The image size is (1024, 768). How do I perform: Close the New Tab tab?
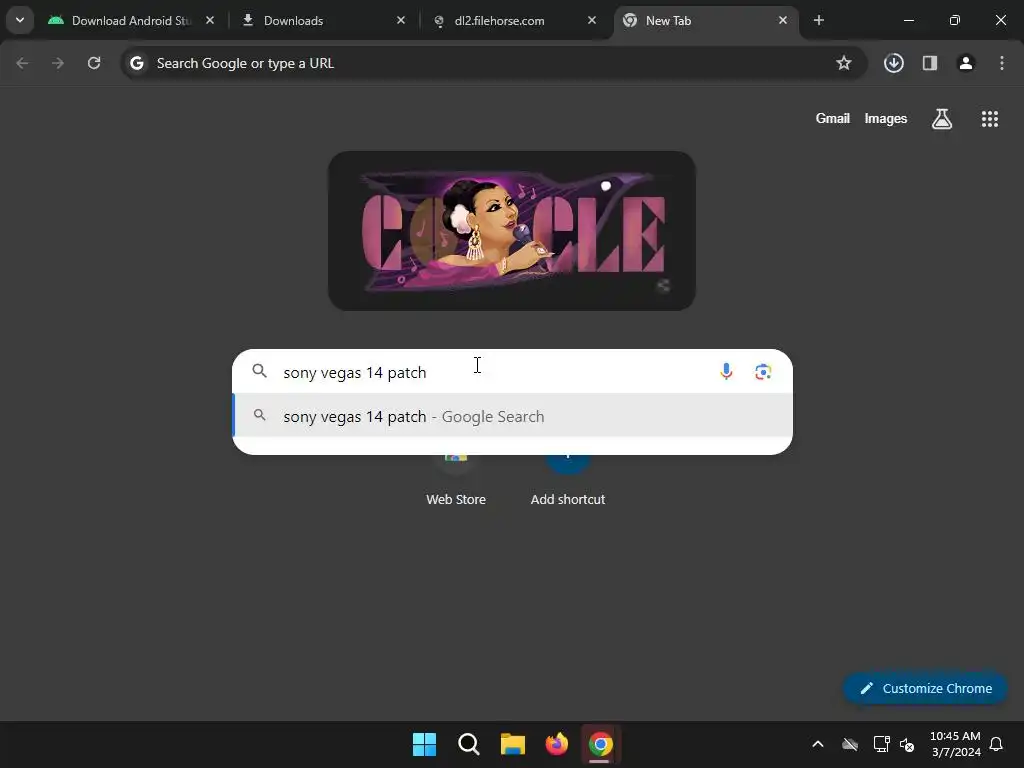[783, 20]
